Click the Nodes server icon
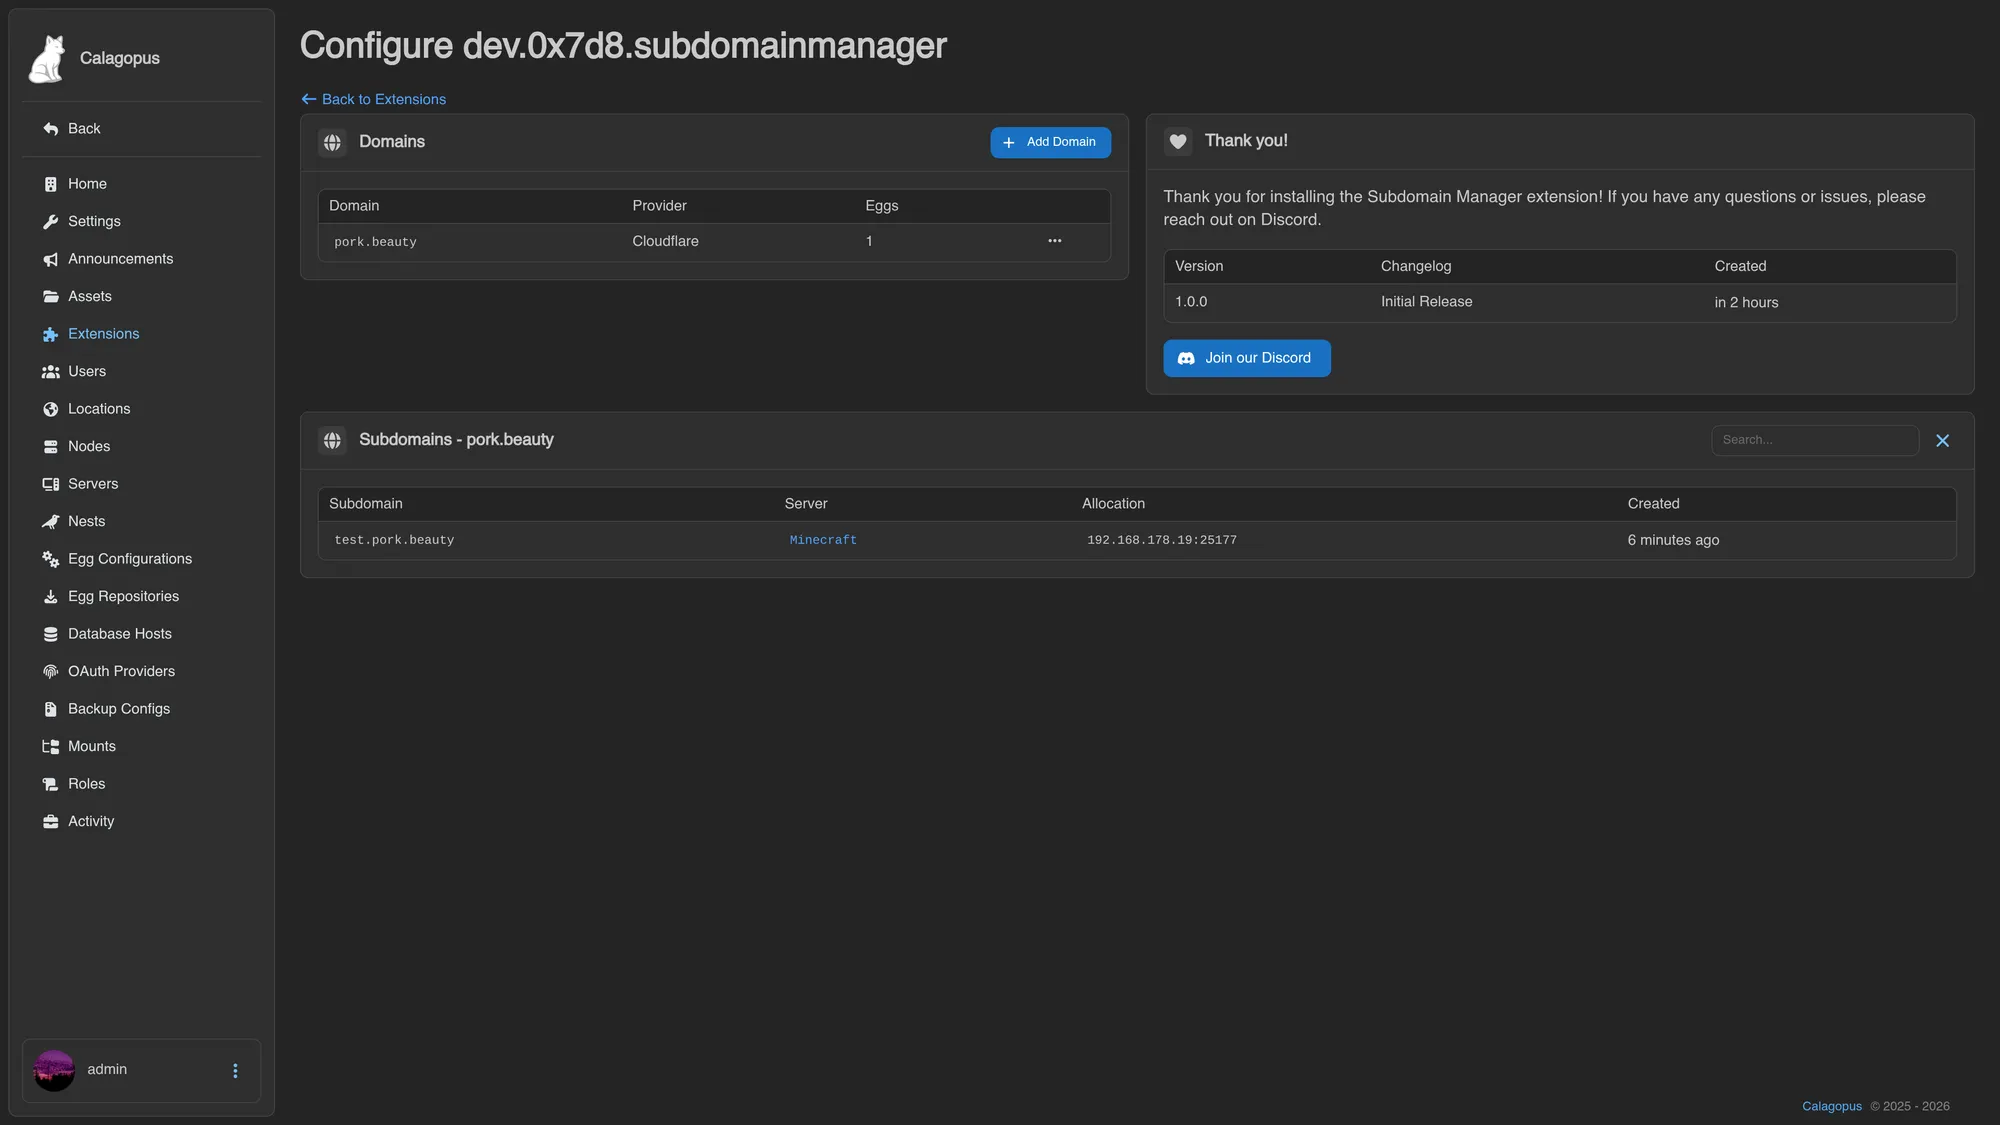Viewport: 2000px width, 1125px height. click(51, 447)
